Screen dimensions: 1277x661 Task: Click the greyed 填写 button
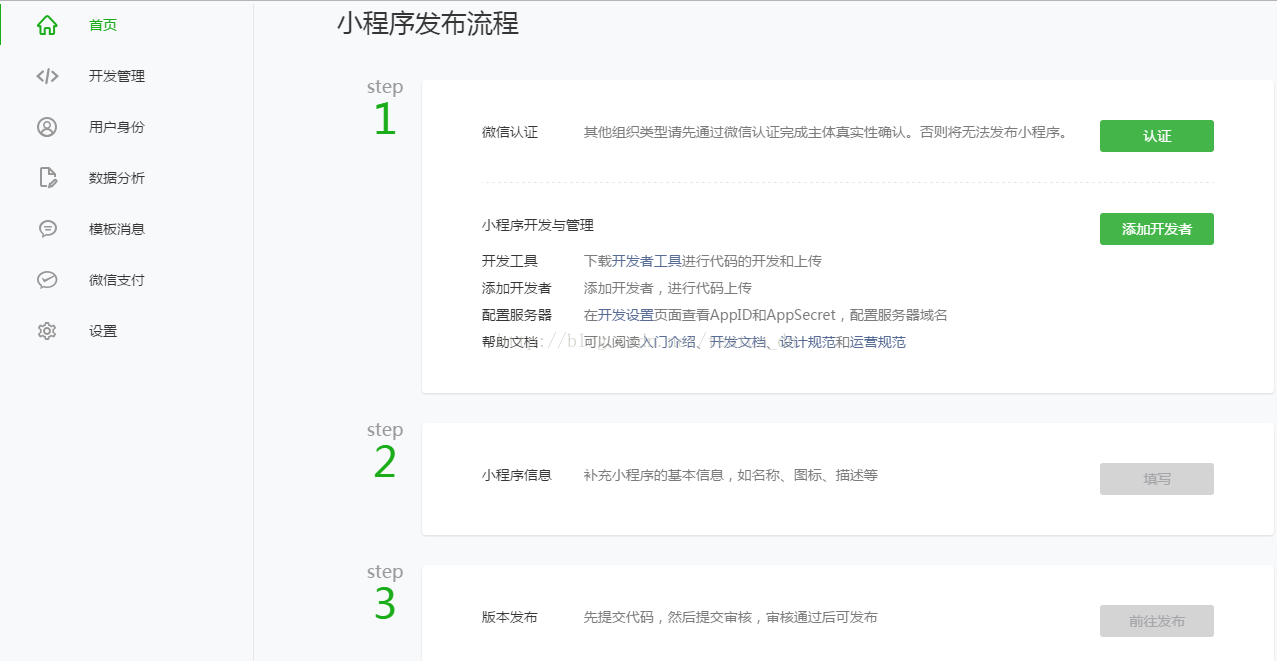click(x=1157, y=479)
